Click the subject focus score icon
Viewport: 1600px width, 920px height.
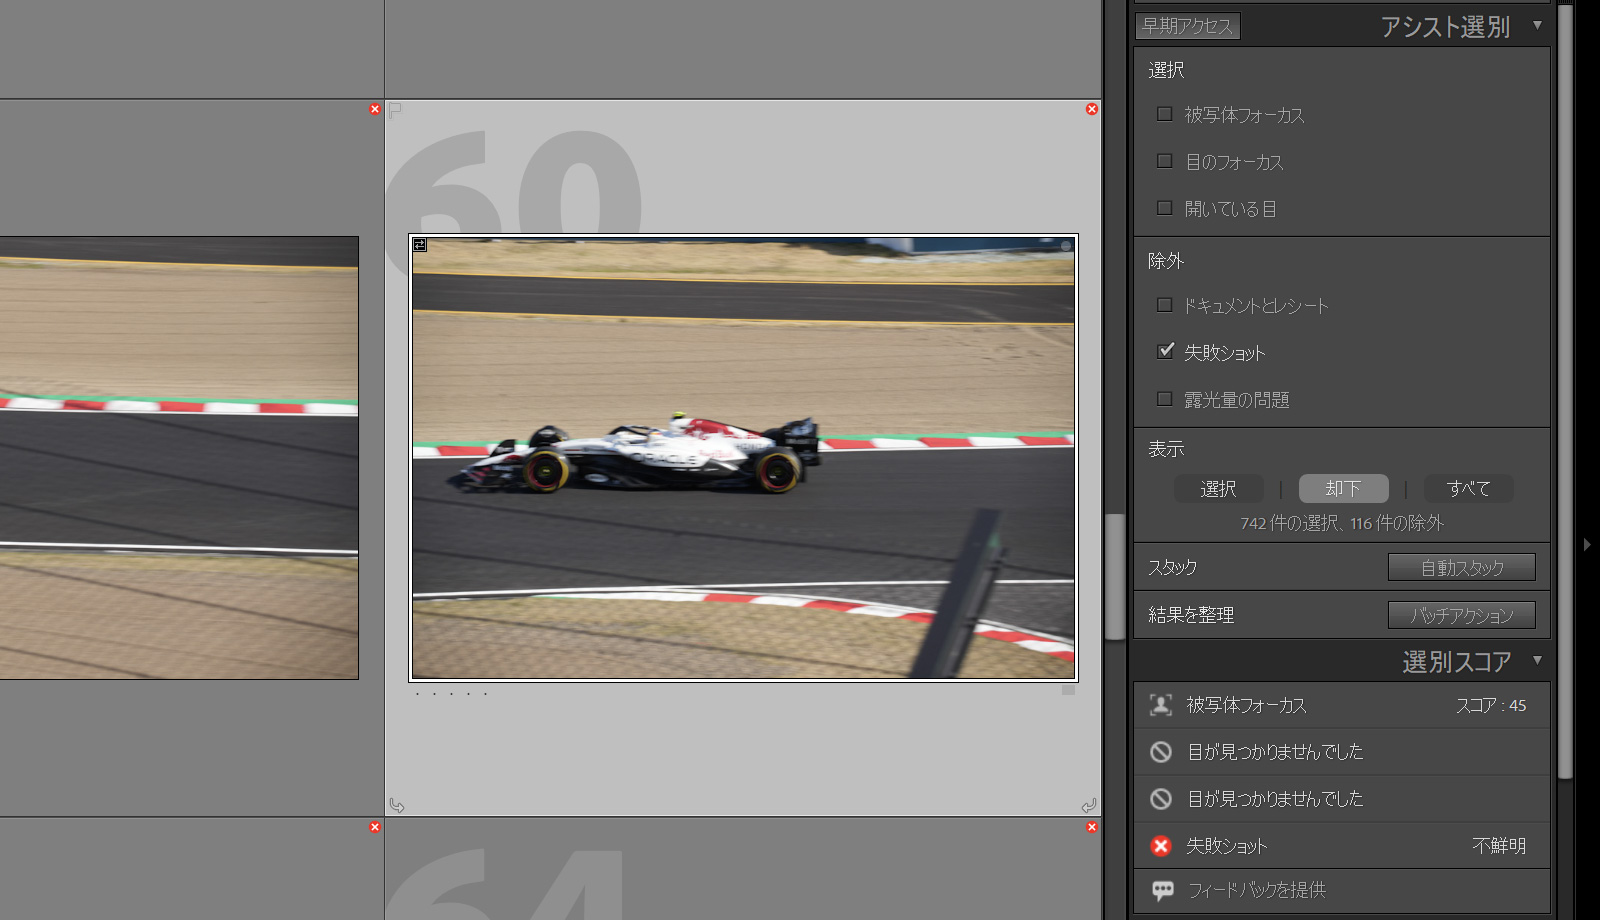(x=1160, y=705)
